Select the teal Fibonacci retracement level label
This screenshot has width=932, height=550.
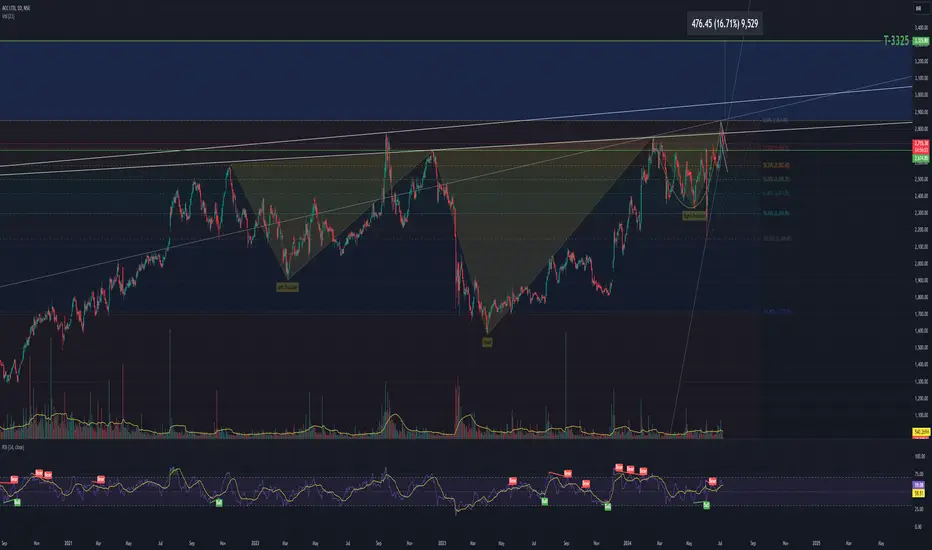(776, 213)
